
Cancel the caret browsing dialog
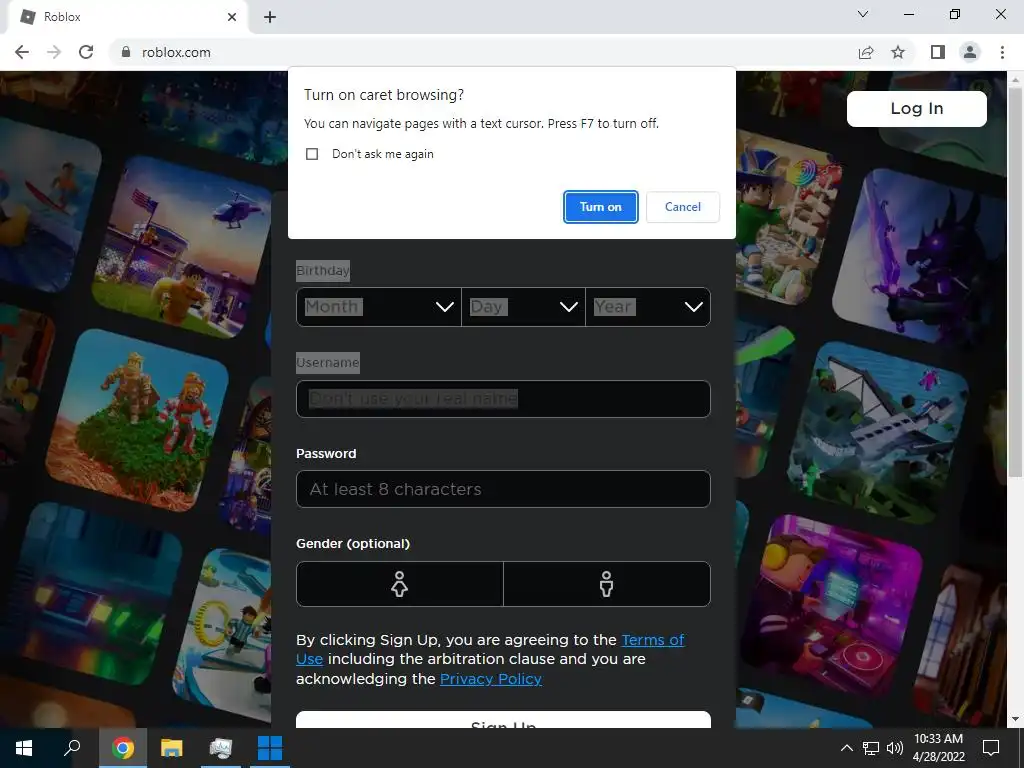click(682, 207)
